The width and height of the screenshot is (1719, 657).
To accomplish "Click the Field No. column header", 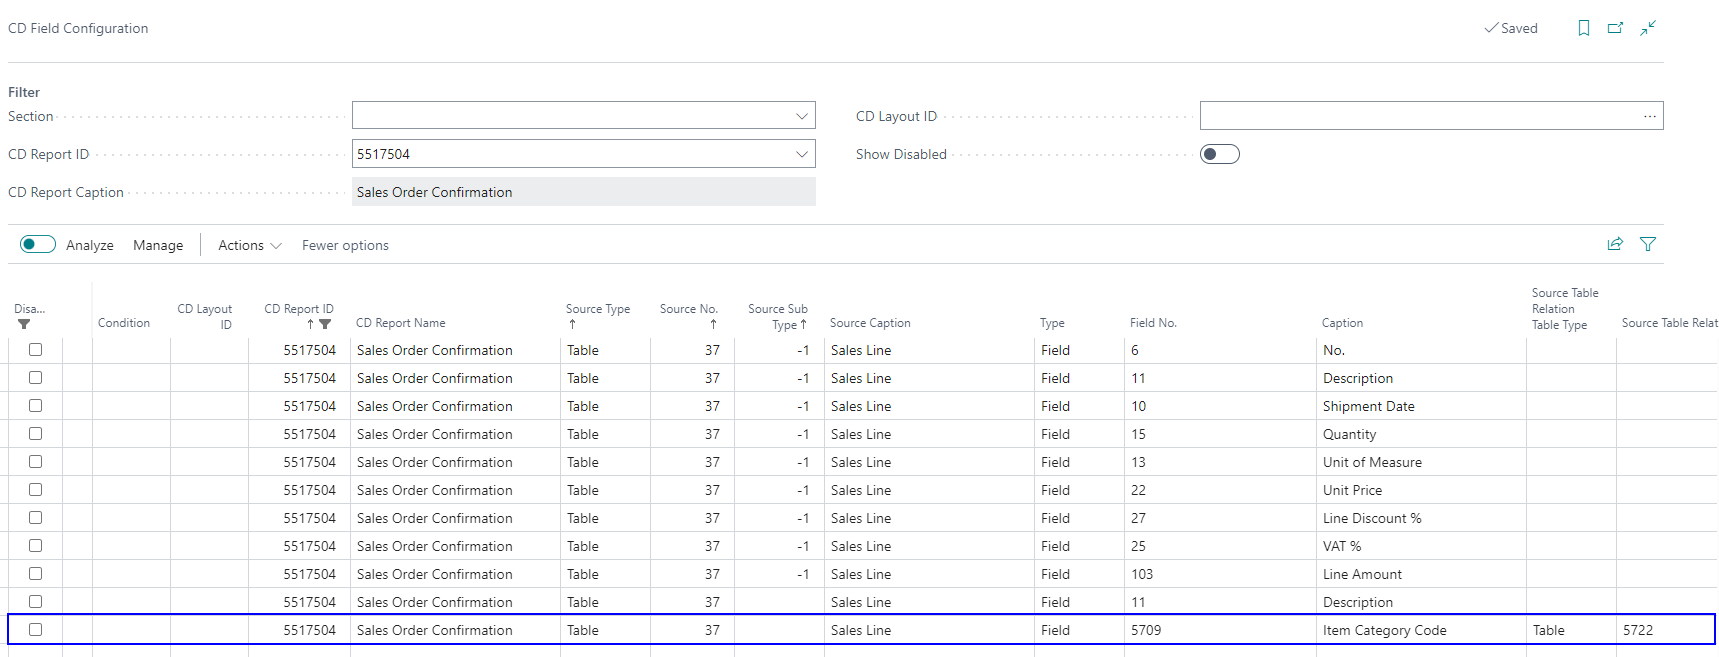I will (x=1153, y=323).
